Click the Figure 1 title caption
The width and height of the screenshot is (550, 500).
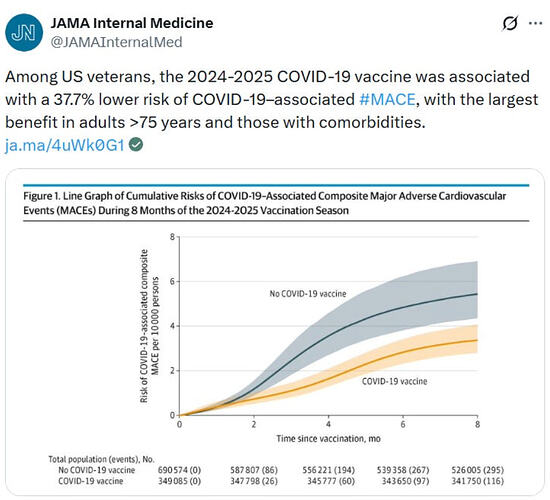265,203
